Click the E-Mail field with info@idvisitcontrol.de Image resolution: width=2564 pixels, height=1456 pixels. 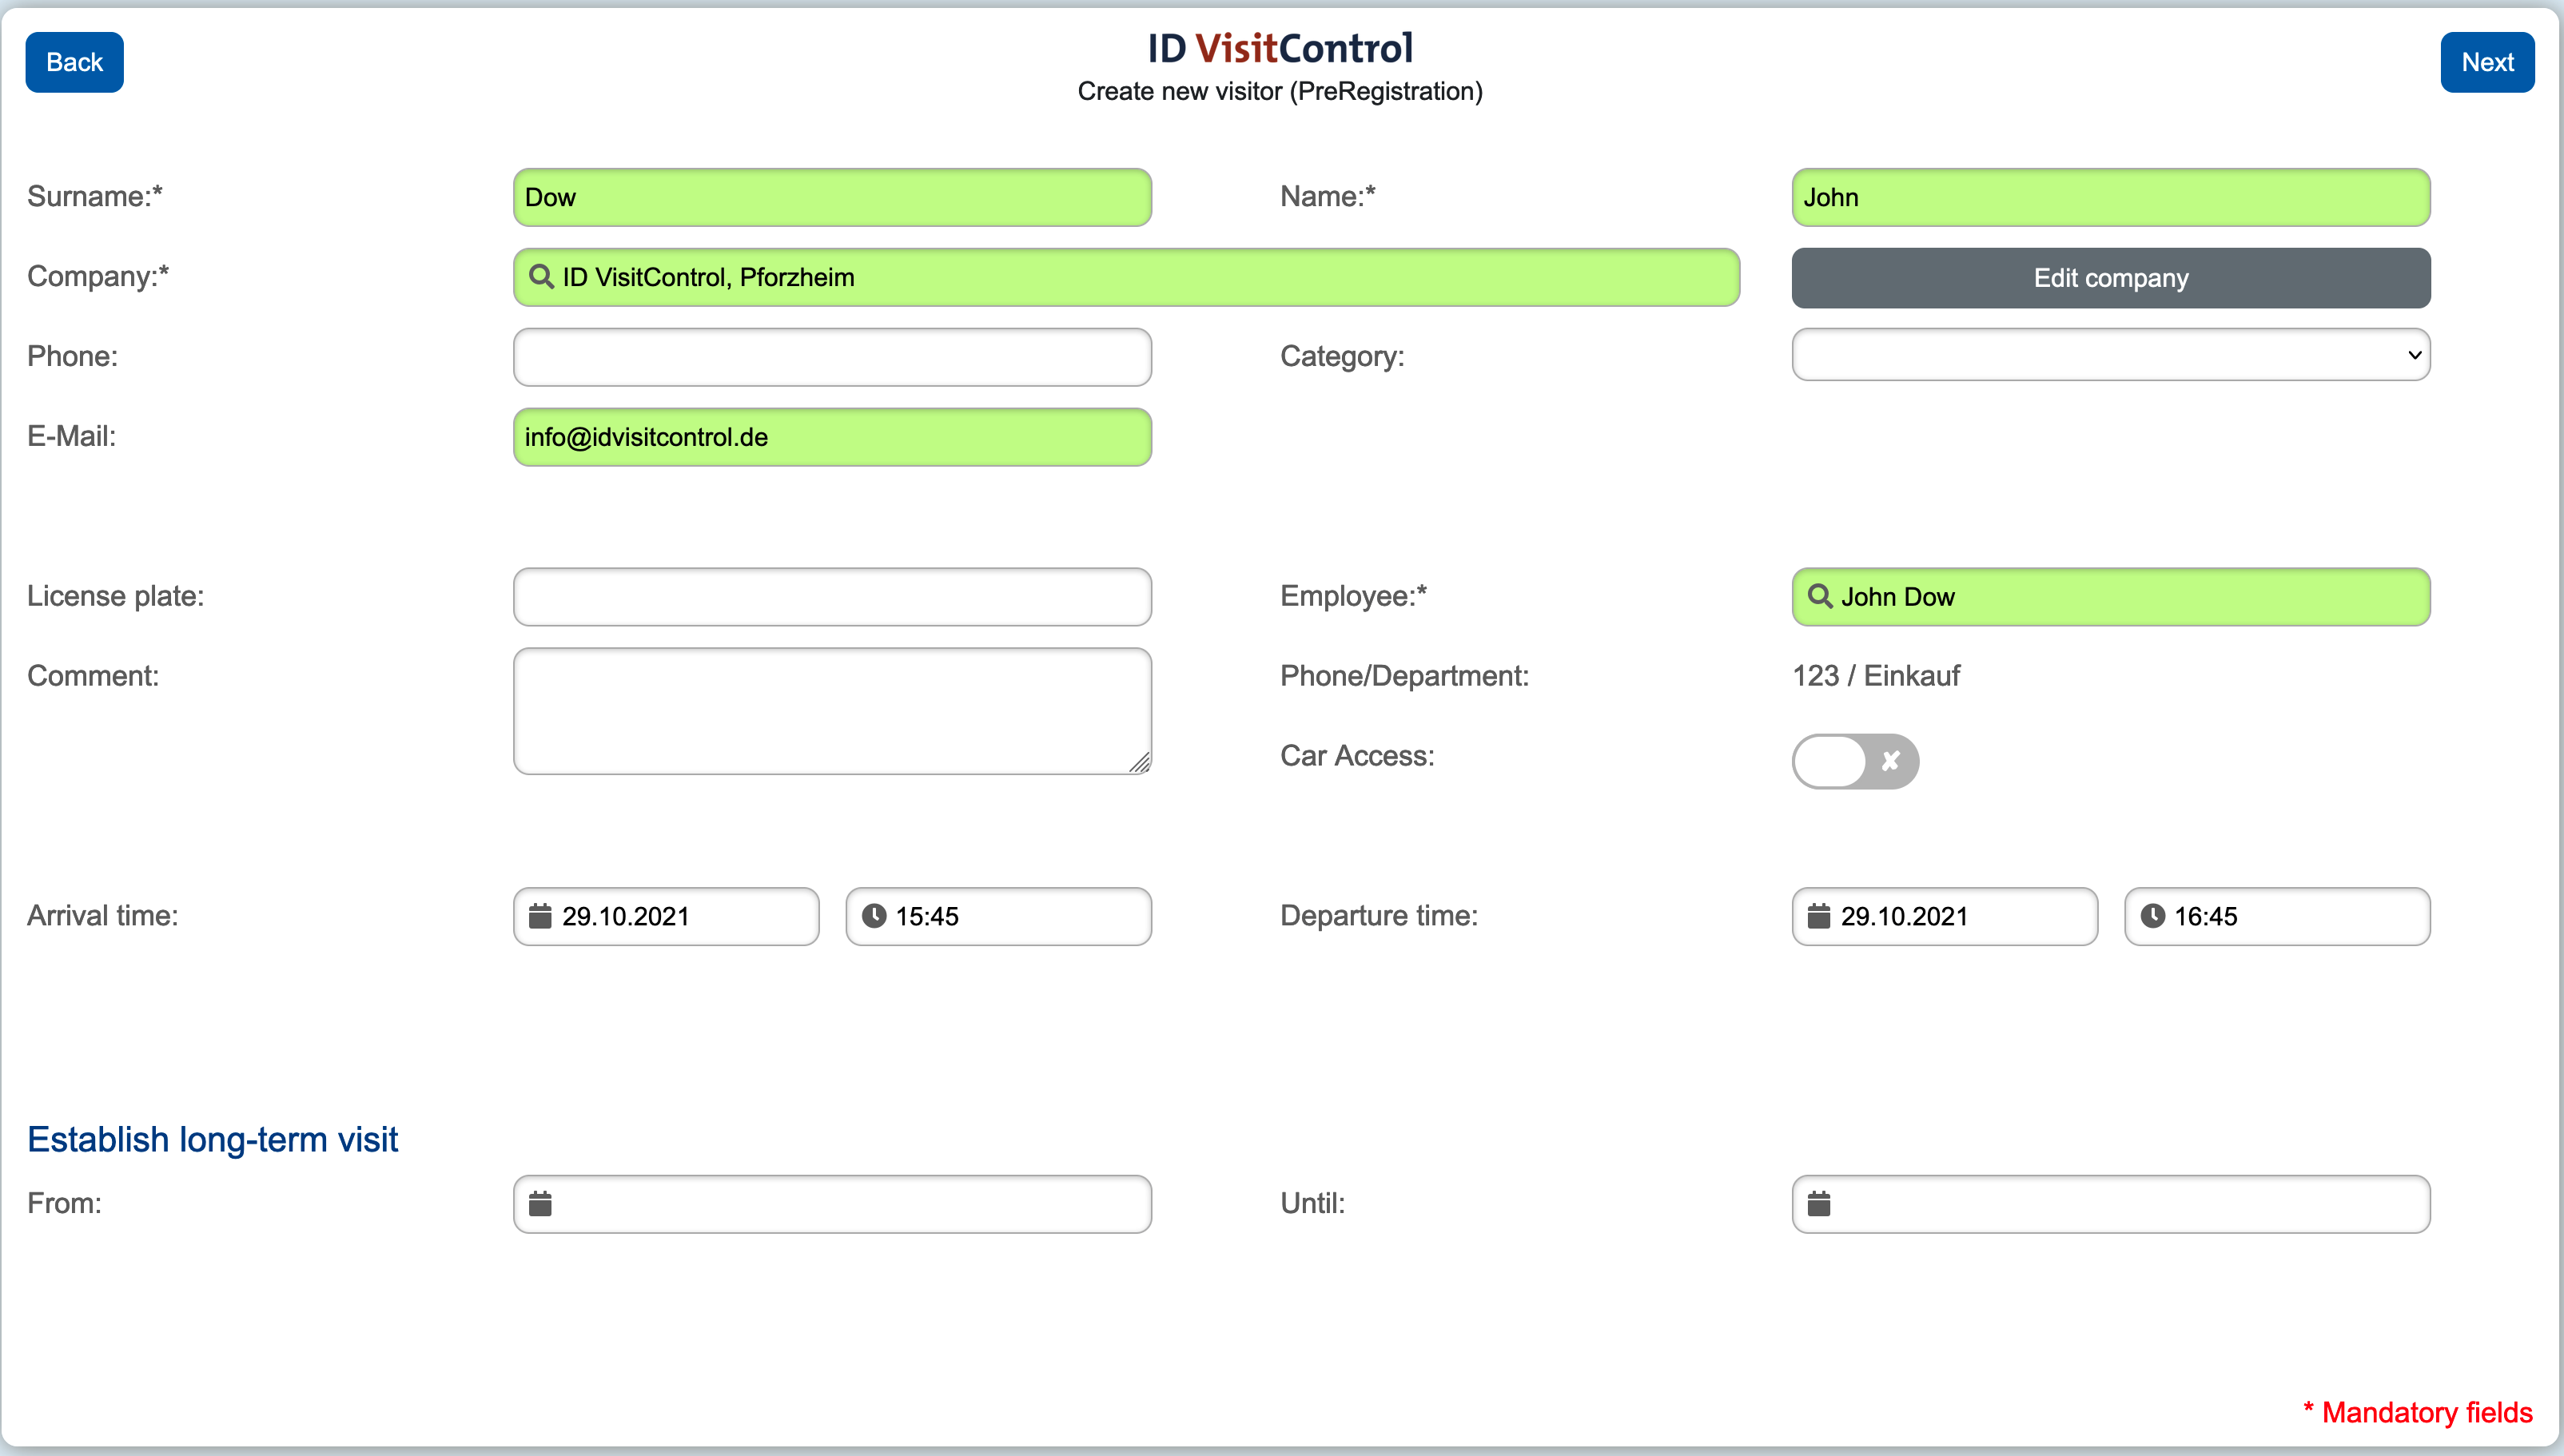click(832, 437)
